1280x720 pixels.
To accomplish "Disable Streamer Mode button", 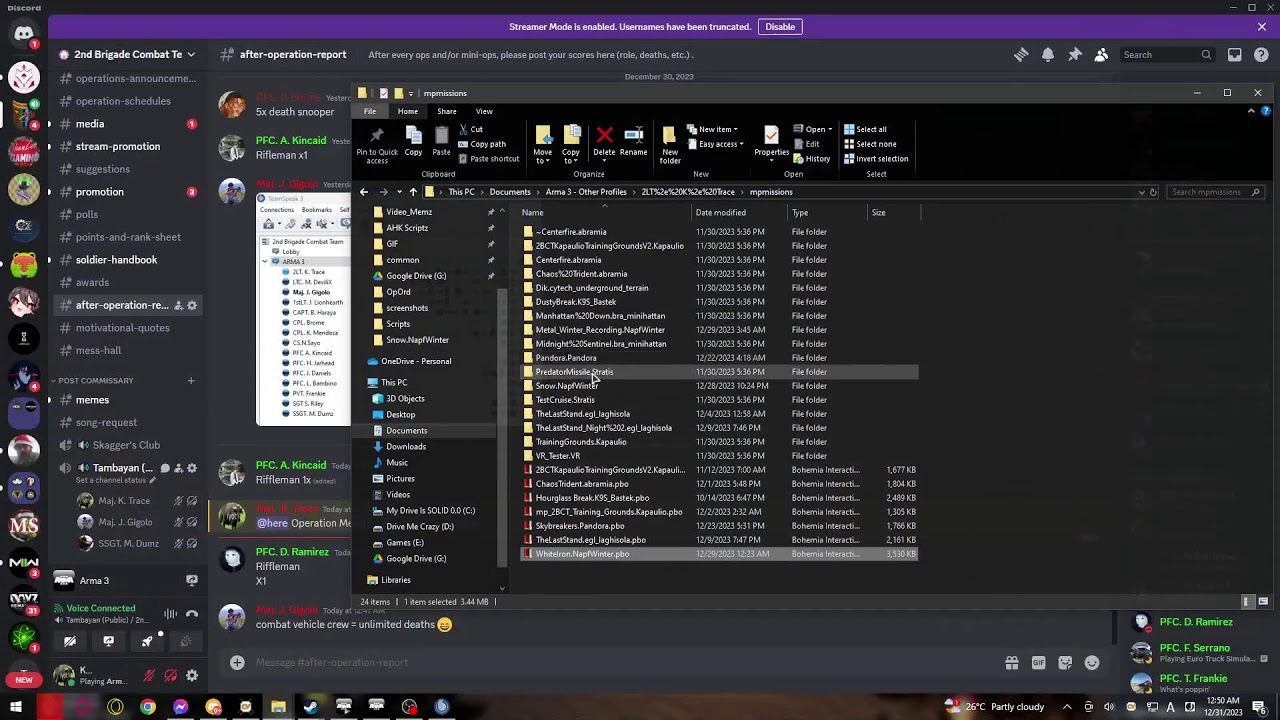I will pyautogui.click(x=780, y=27).
